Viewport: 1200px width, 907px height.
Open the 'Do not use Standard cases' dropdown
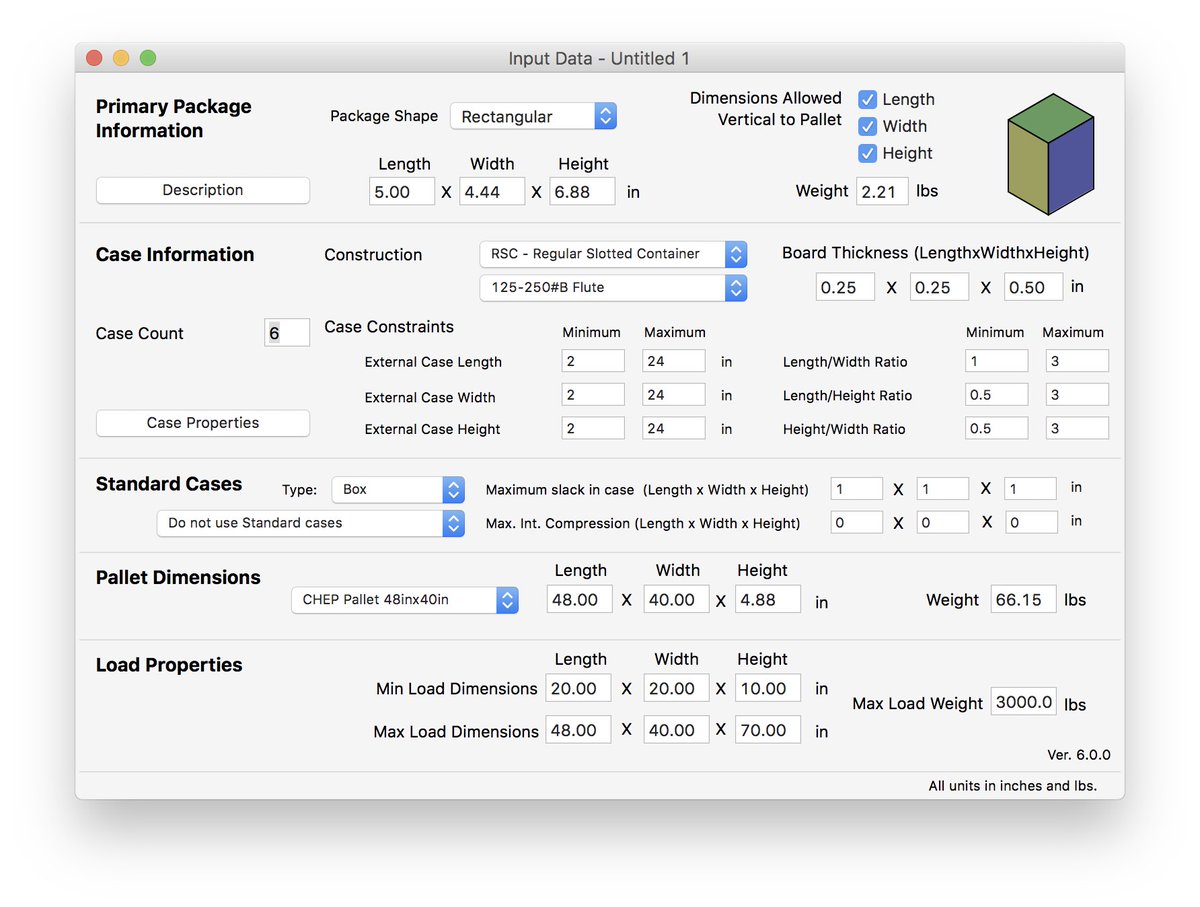tap(310, 523)
